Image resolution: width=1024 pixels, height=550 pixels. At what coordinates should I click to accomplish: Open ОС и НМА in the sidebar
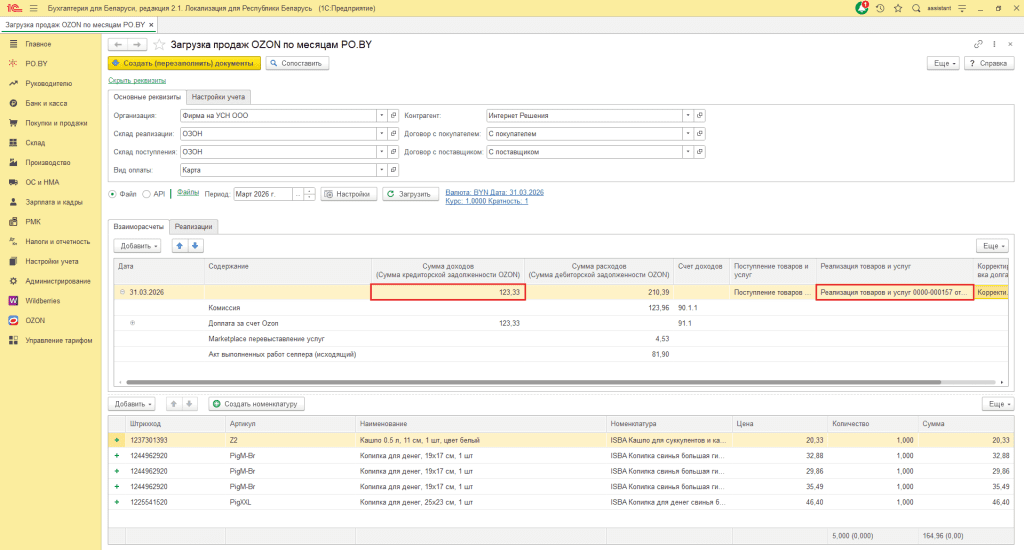point(42,182)
